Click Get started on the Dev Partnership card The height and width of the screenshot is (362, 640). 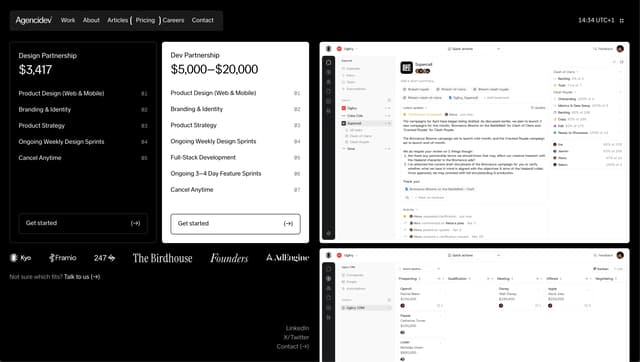click(x=236, y=224)
